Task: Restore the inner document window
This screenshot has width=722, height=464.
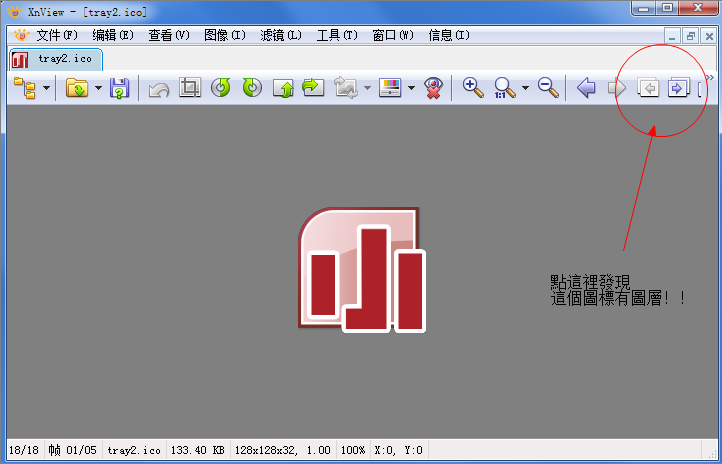Action: 691,36
